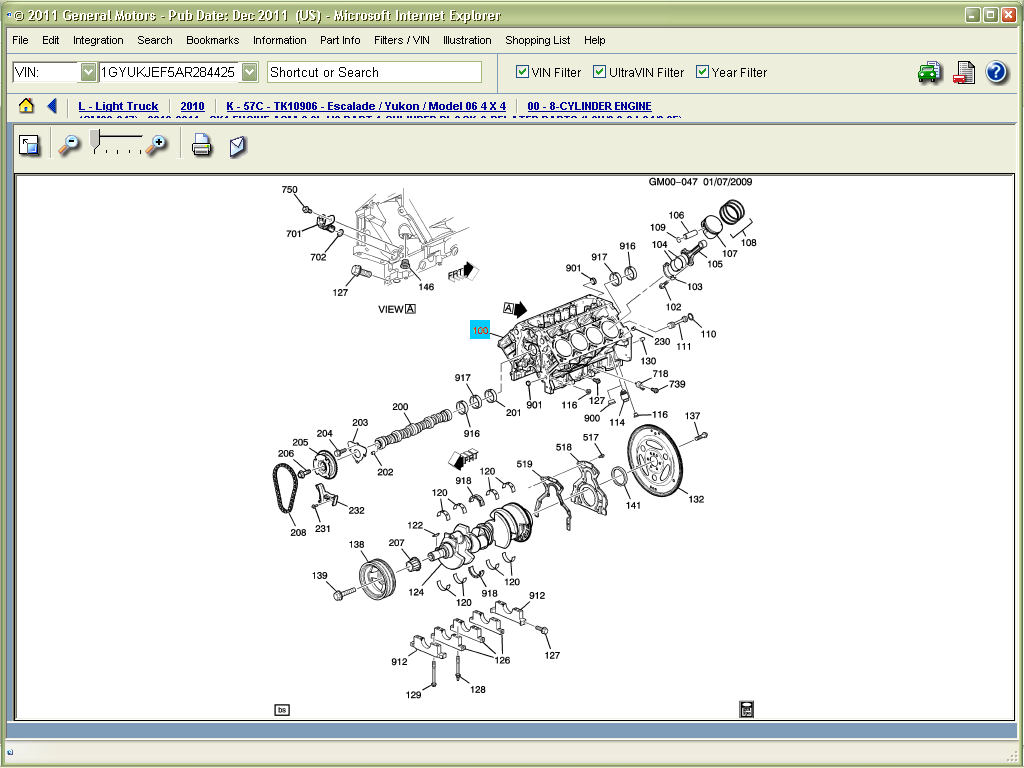This screenshot has height=768, width=1024.
Task: Select callout 107 for the piston
Action: click(729, 253)
